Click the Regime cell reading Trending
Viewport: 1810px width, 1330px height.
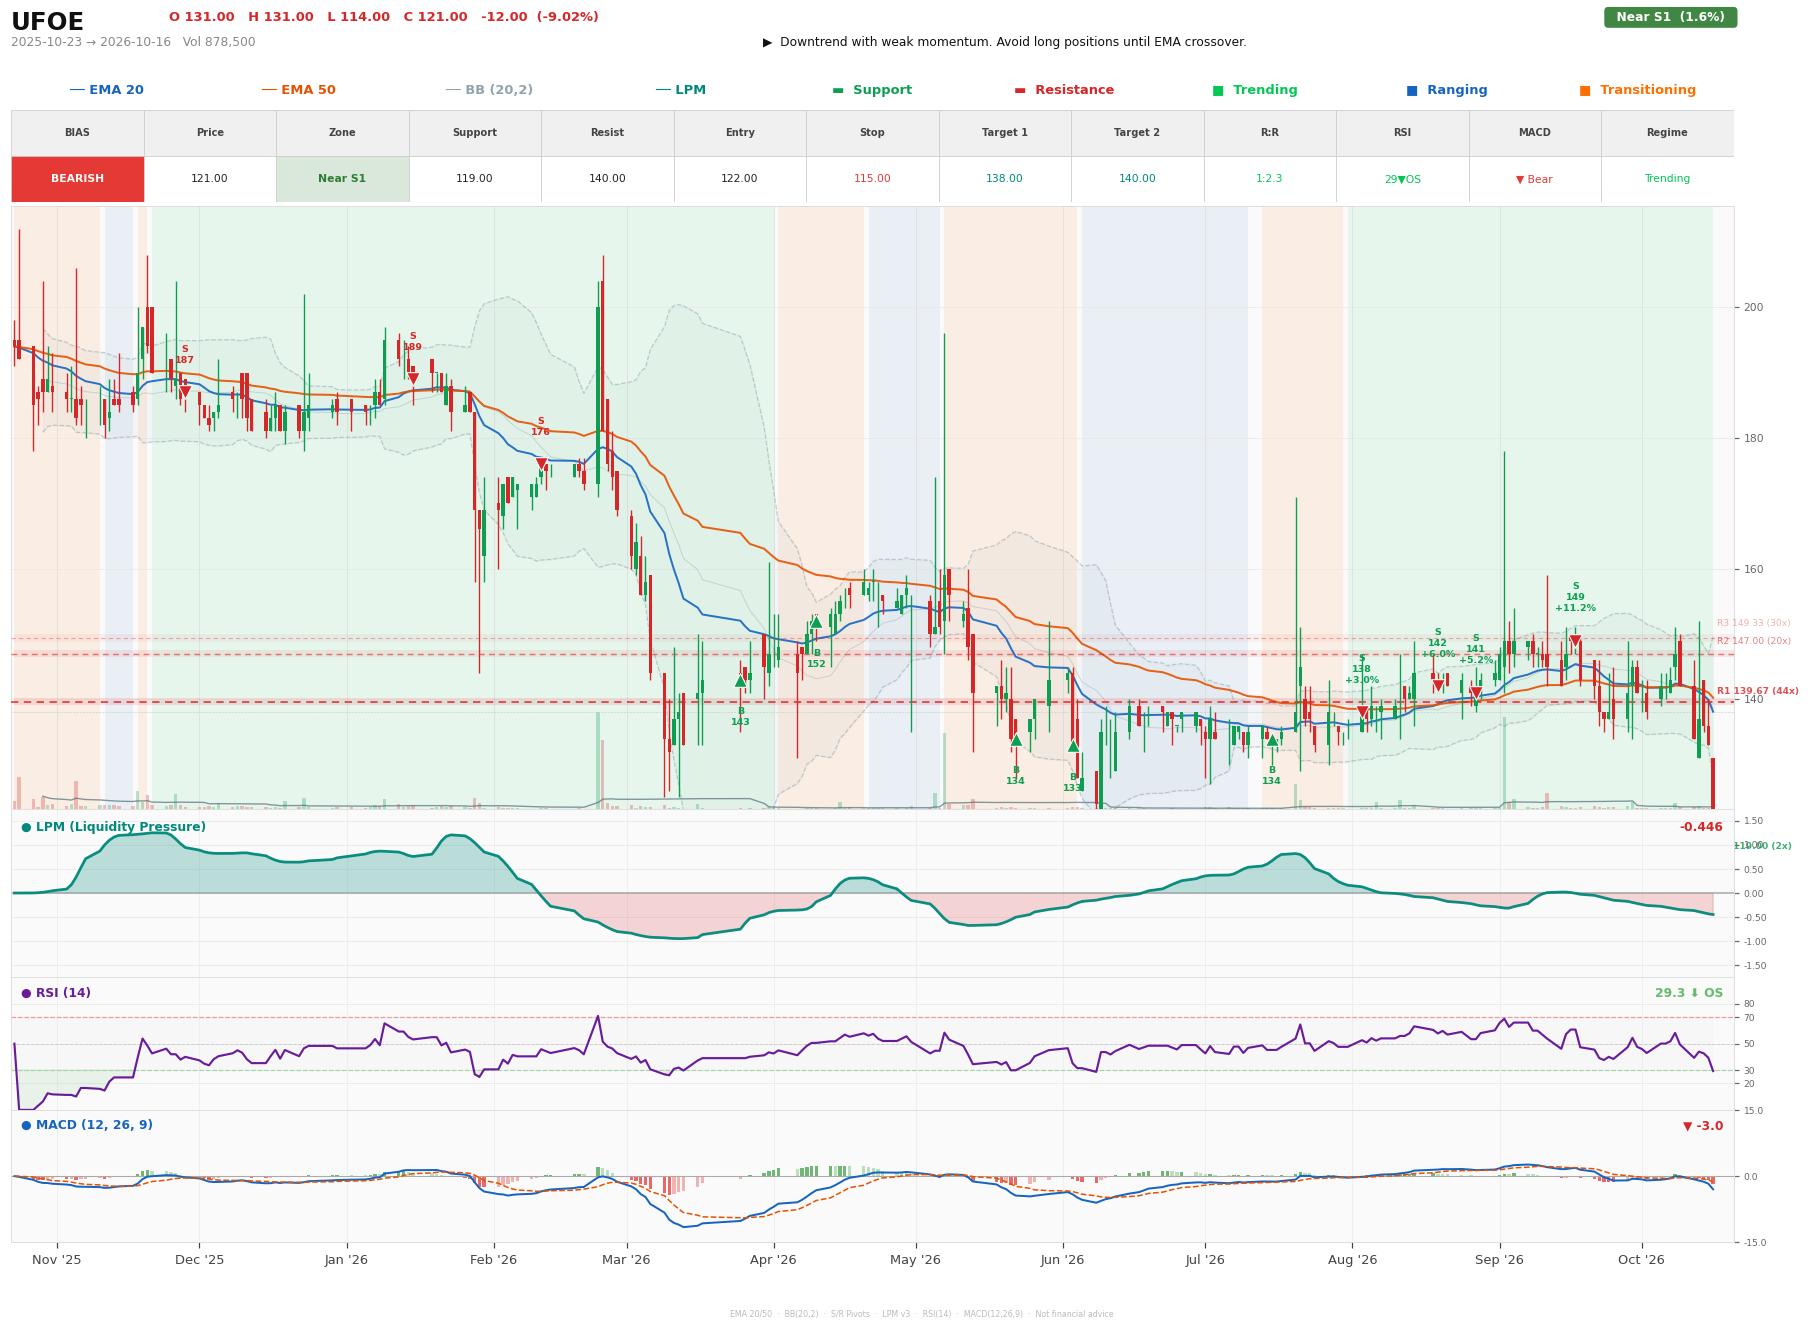click(1667, 179)
